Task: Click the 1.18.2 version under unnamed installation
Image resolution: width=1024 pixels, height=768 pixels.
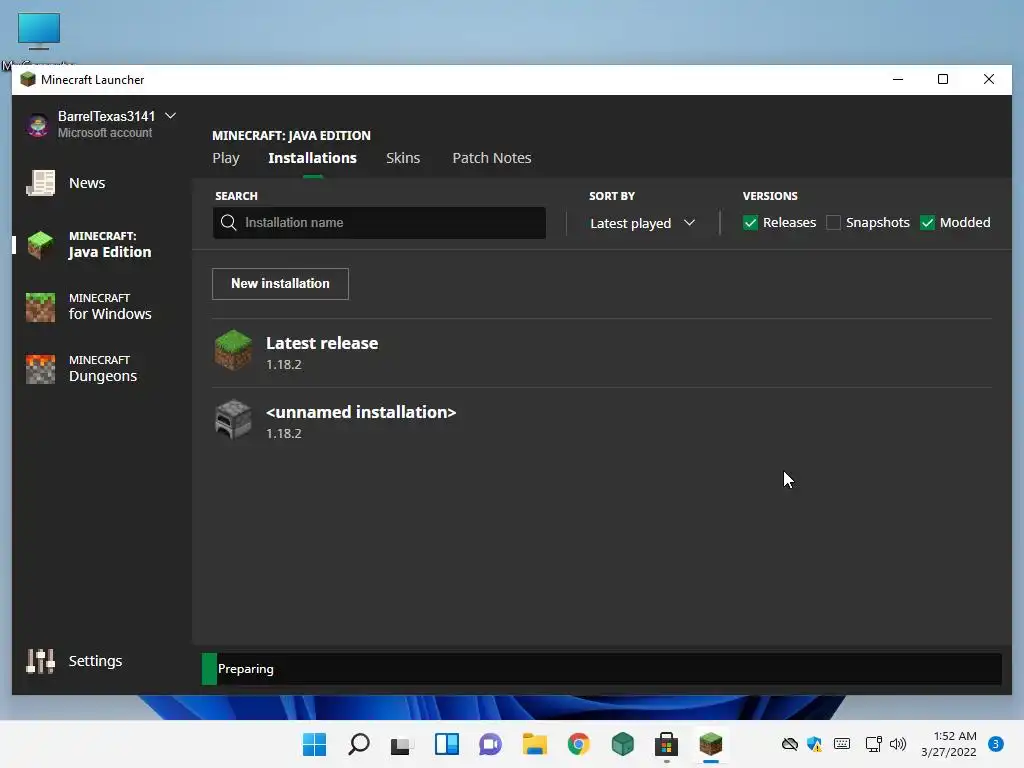Action: (283, 434)
